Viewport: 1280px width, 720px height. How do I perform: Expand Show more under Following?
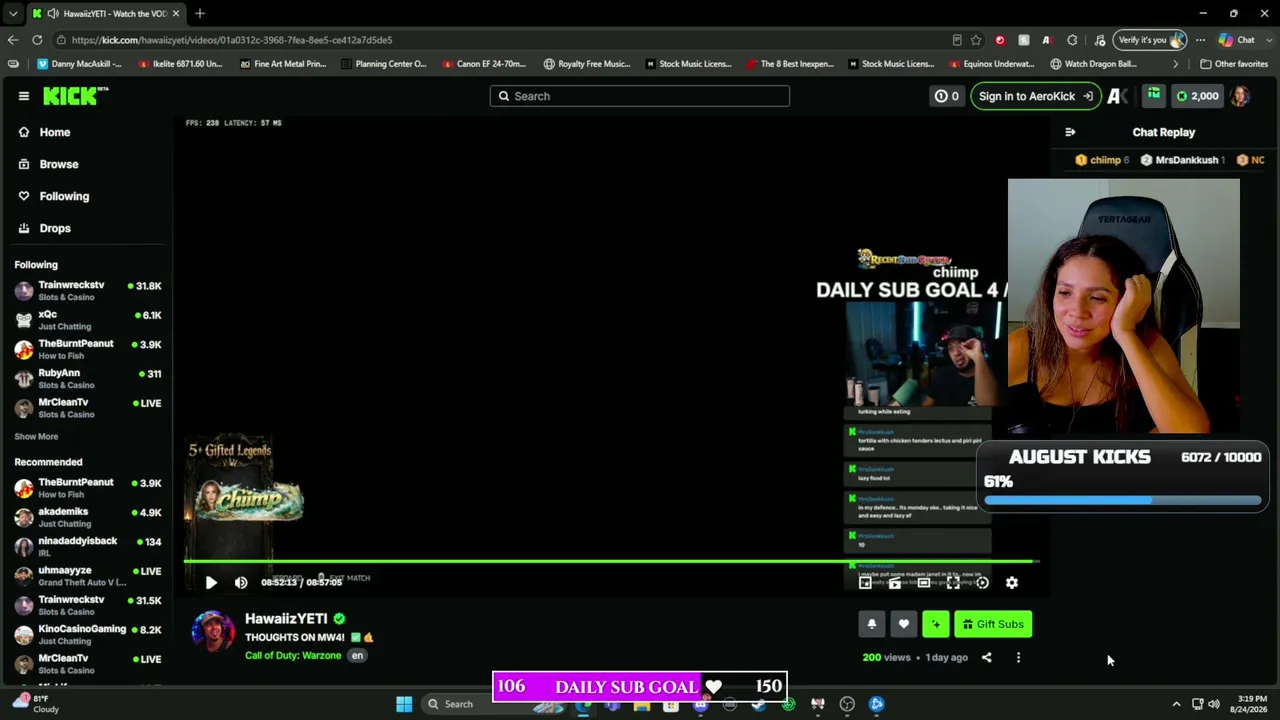pyautogui.click(x=36, y=436)
